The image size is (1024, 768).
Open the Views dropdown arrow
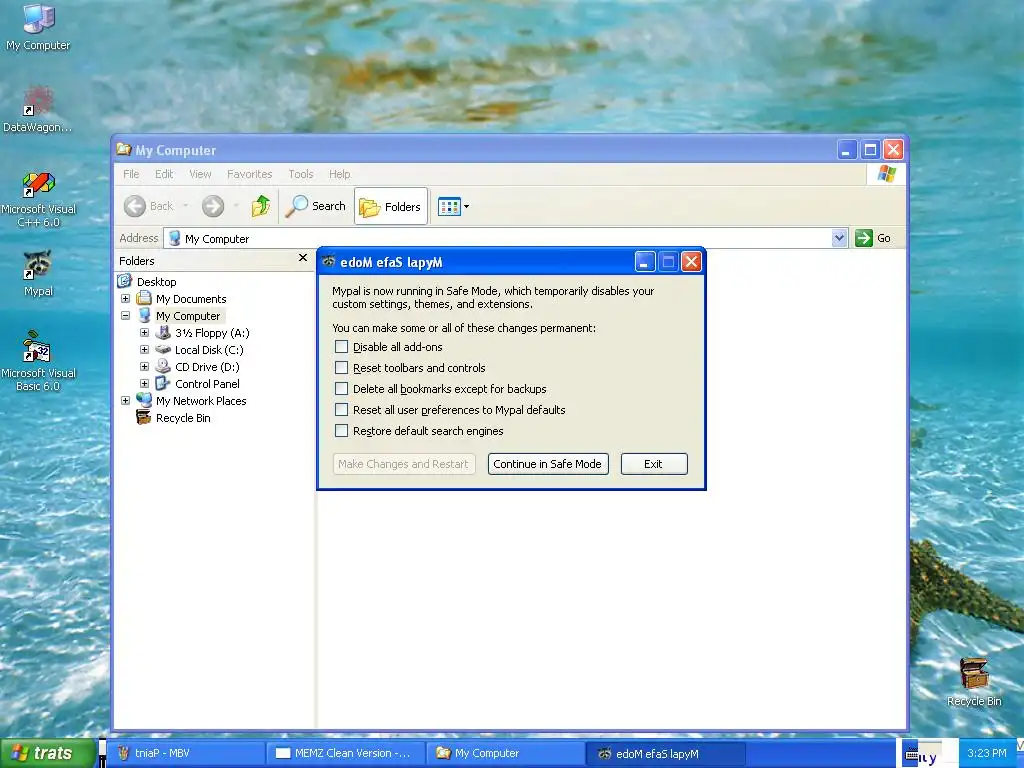(466, 207)
